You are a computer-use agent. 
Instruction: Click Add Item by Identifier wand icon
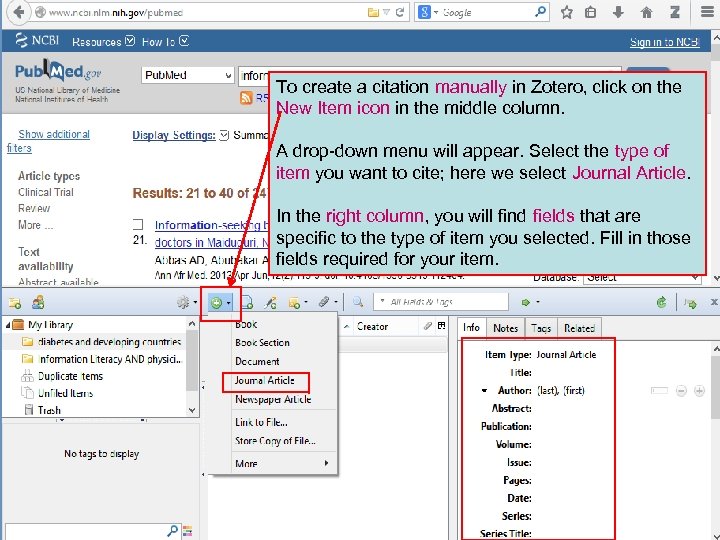(x=270, y=302)
